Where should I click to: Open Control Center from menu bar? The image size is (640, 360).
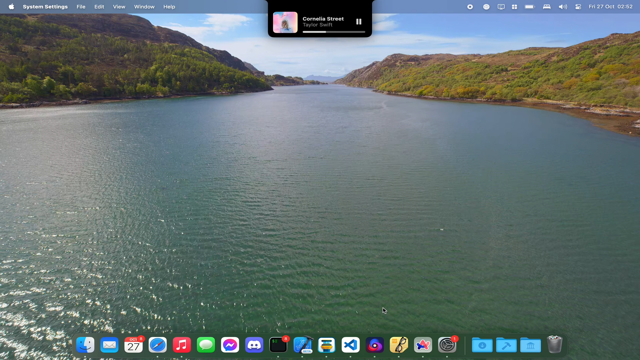(578, 7)
